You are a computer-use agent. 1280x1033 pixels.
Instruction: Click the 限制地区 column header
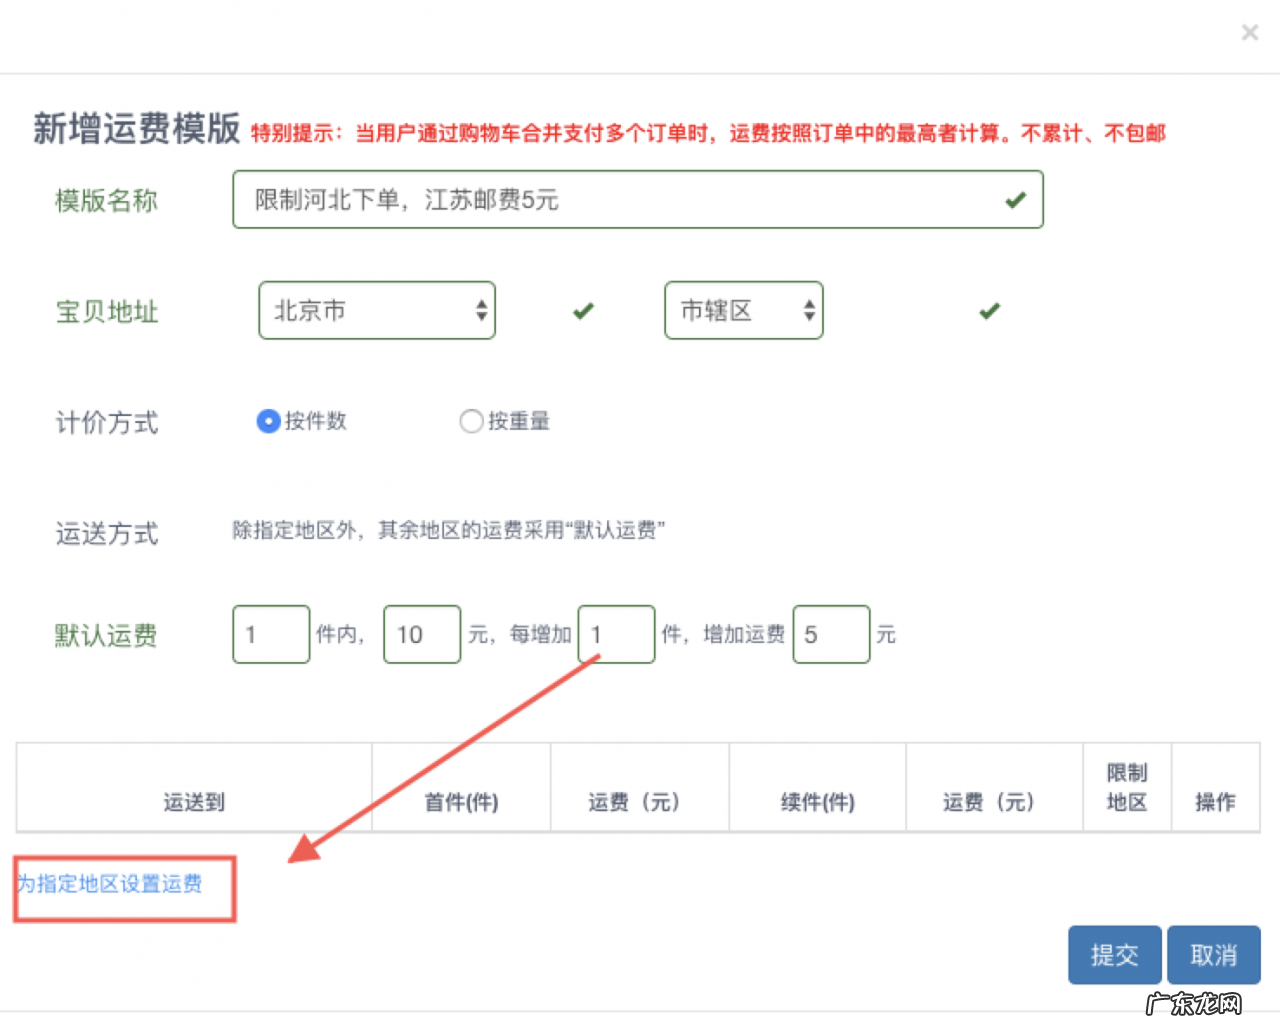point(1127,787)
